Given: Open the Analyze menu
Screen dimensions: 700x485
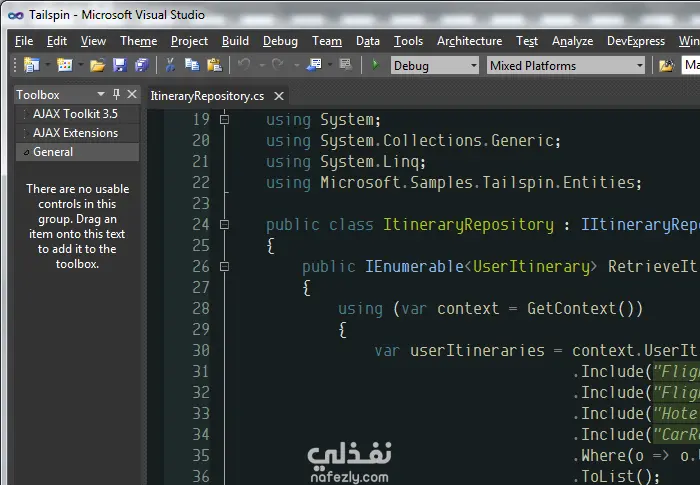Looking at the screenshot, I should [x=572, y=41].
